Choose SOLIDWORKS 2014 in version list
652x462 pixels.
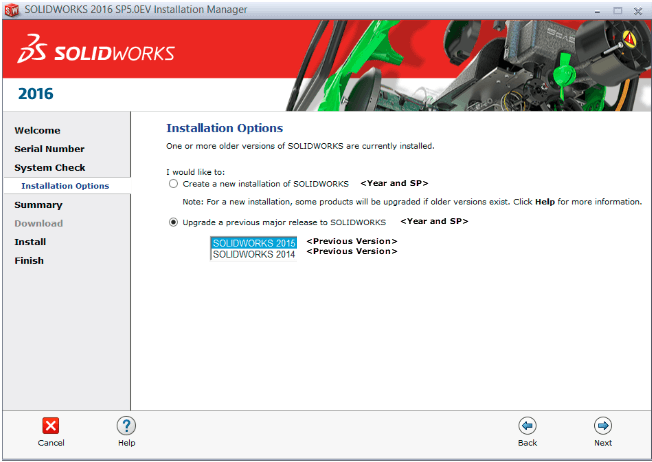click(254, 254)
